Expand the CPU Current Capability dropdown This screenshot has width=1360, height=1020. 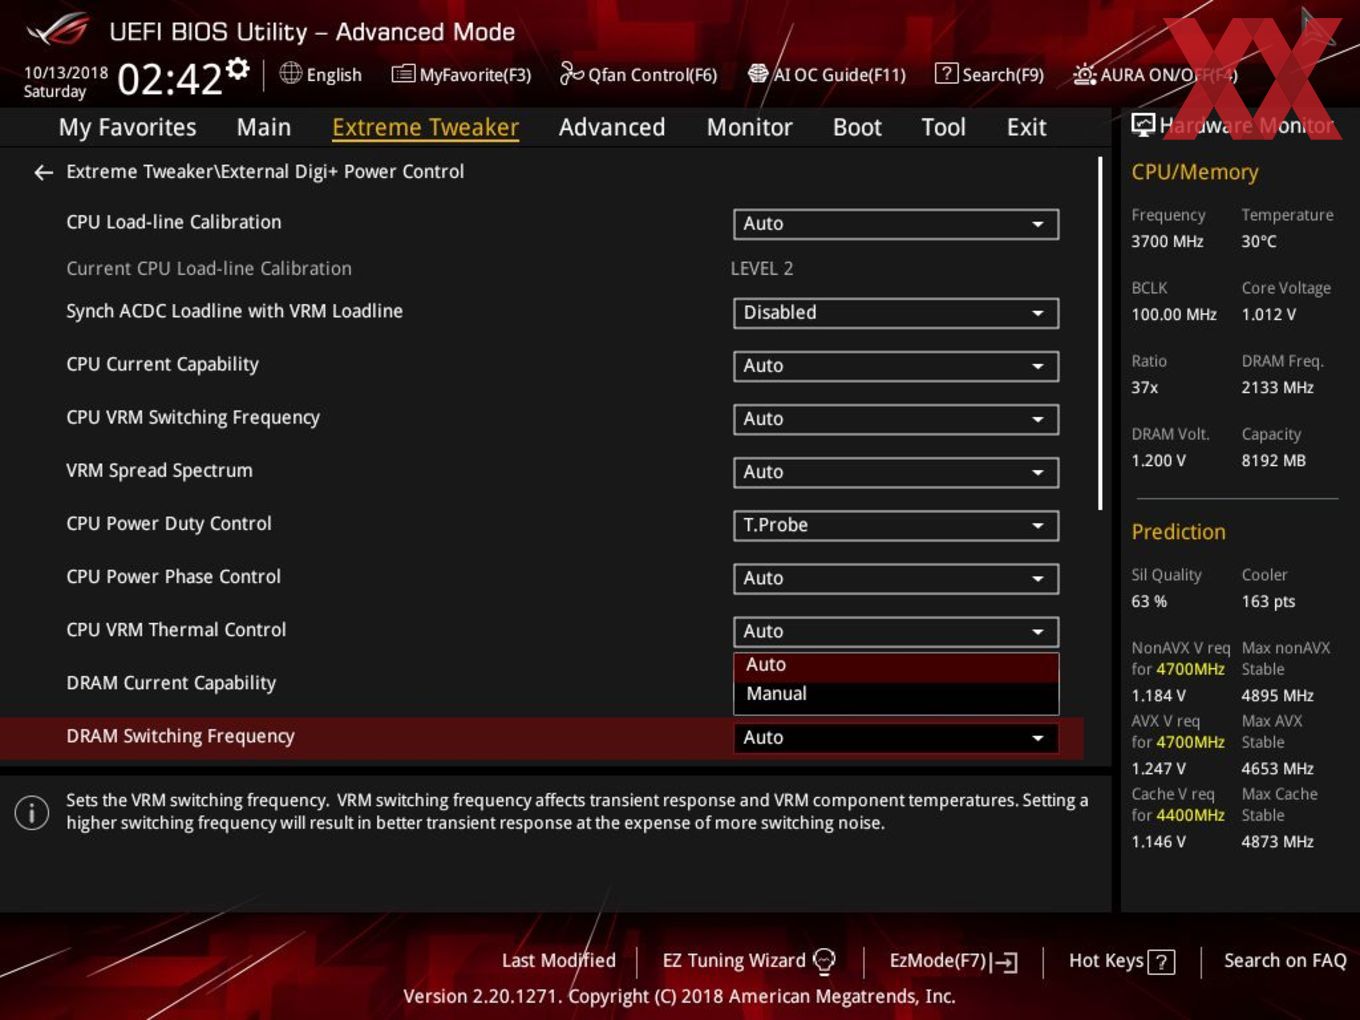896,366
